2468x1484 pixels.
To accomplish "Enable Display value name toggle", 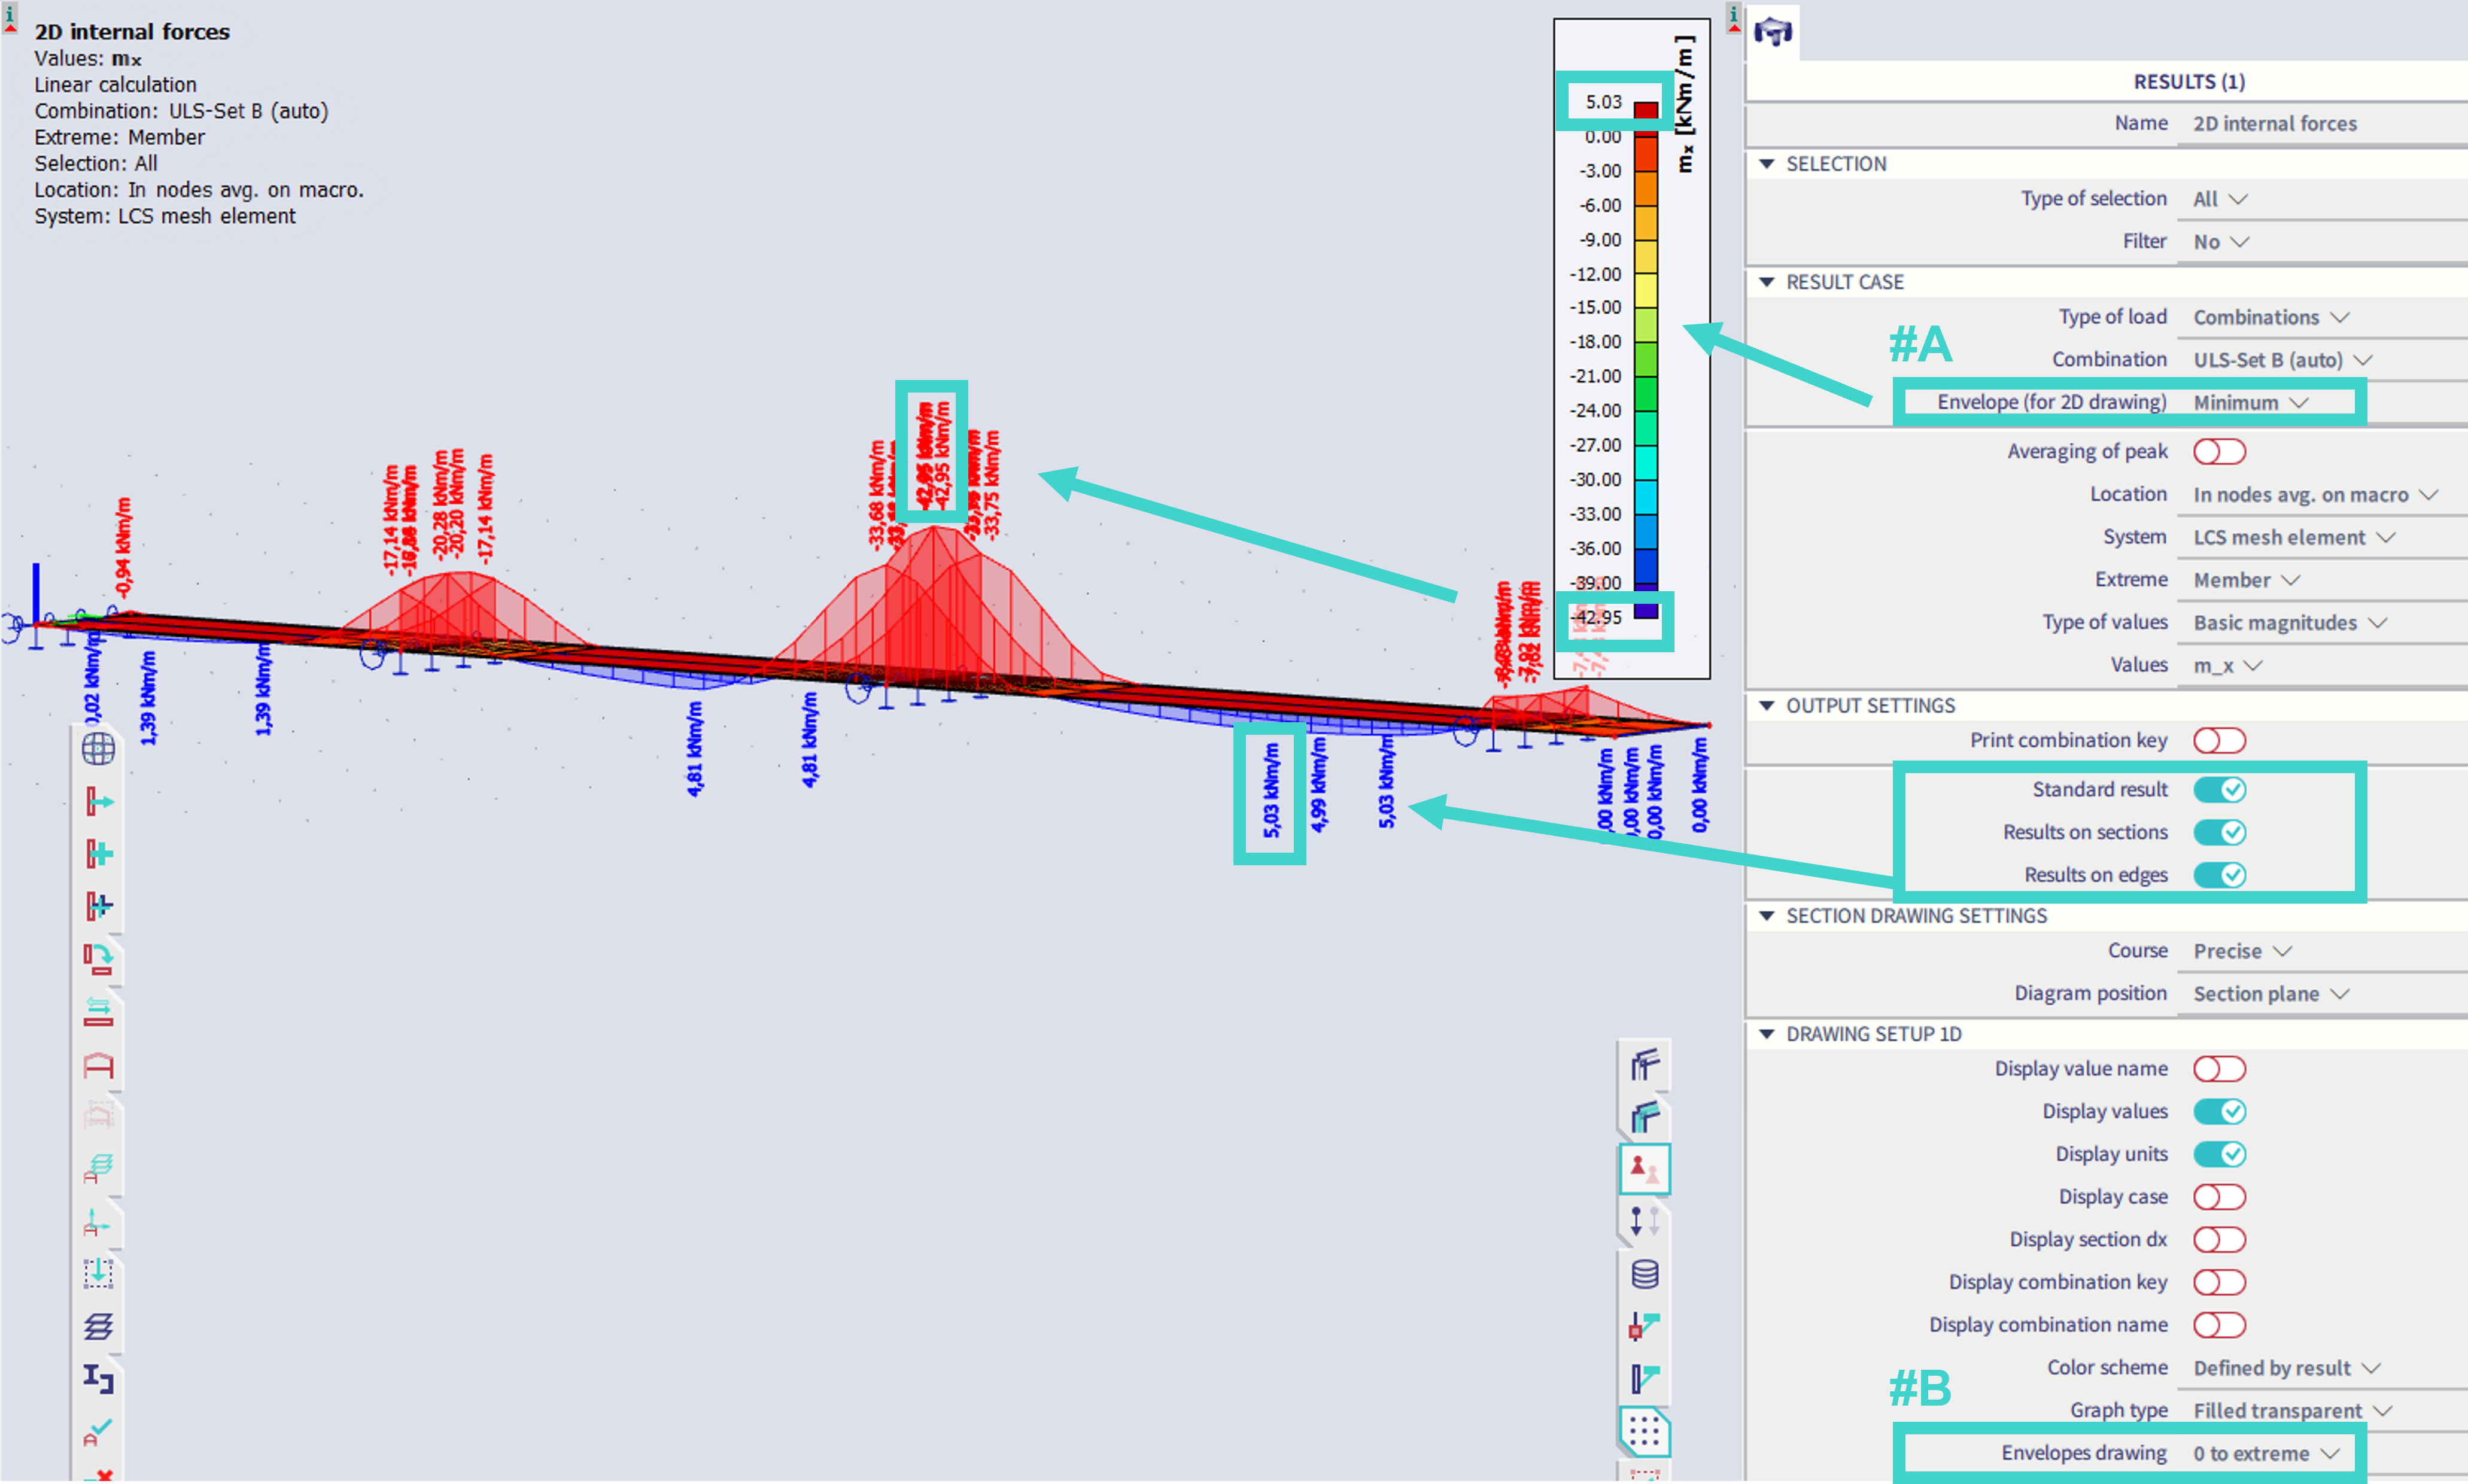I will click(x=2219, y=1069).
